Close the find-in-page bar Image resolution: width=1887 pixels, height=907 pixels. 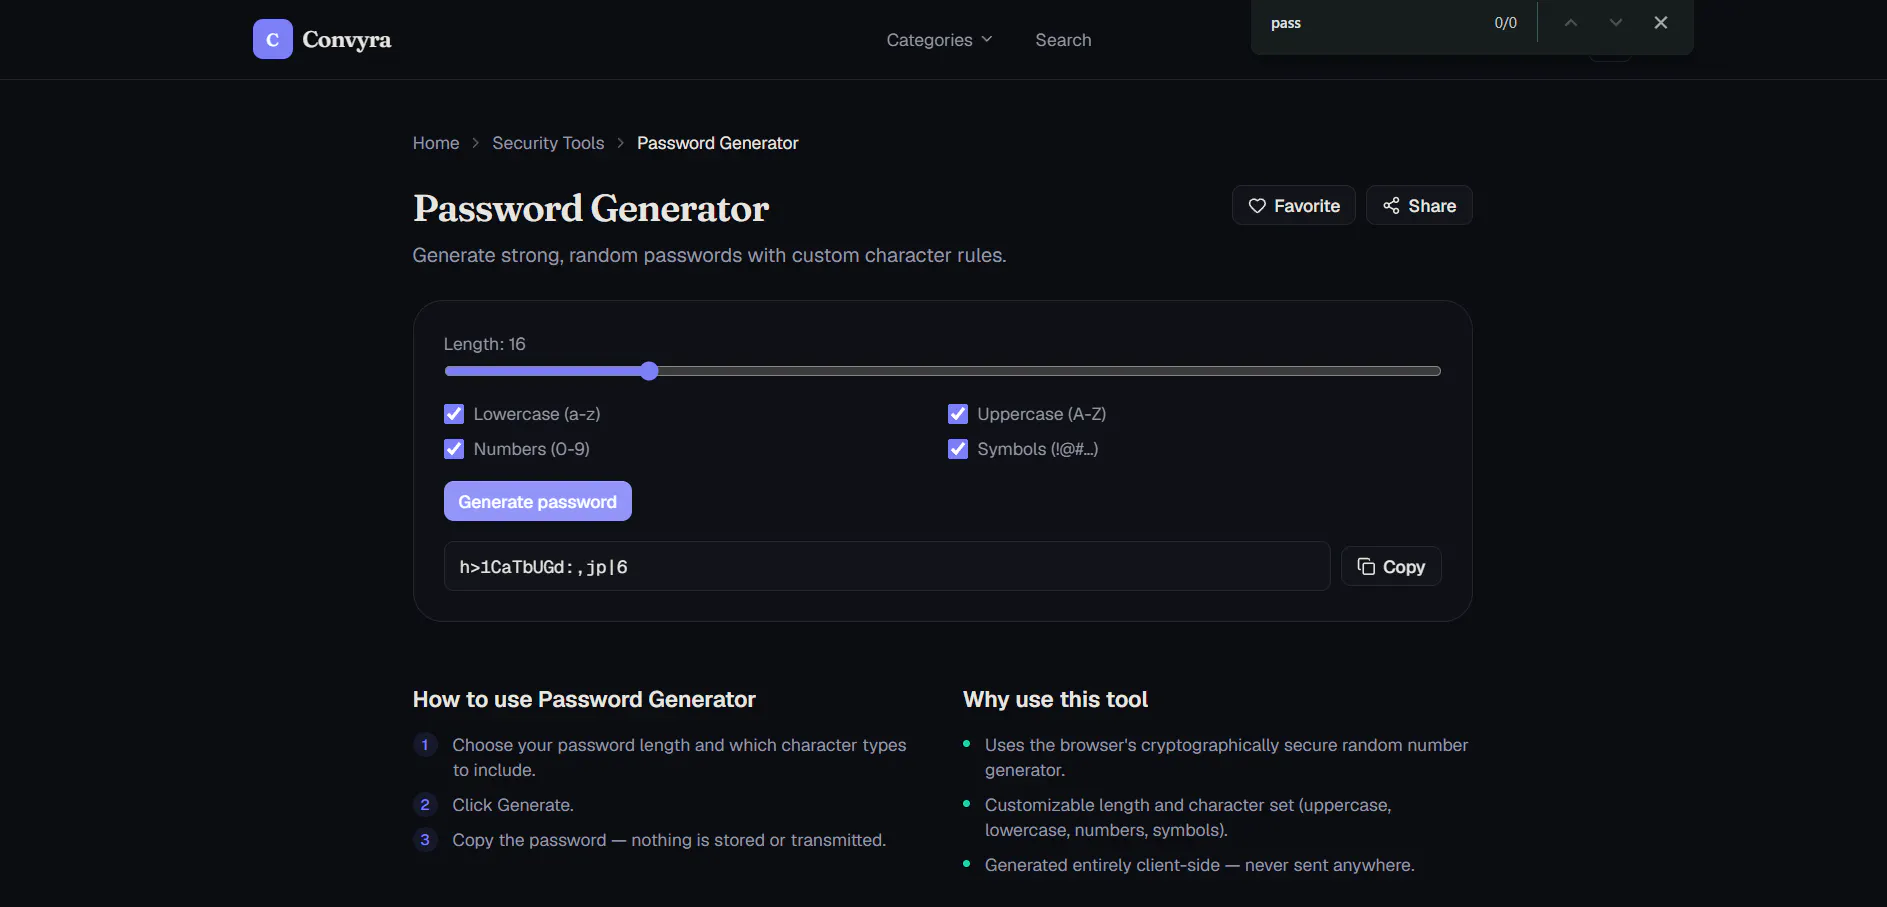tap(1660, 22)
